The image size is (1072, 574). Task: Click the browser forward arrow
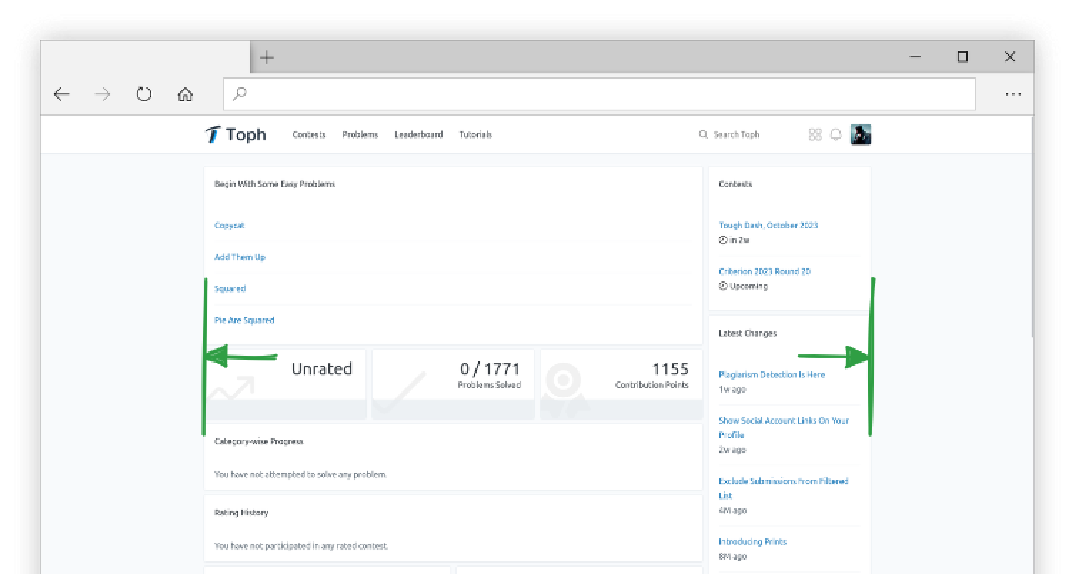click(102, 94)
